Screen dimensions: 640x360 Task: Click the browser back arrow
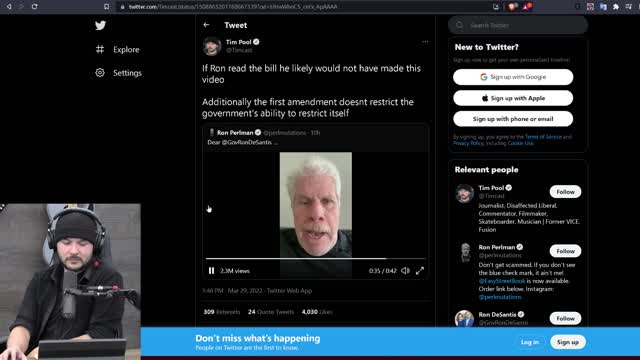(9, 7)
